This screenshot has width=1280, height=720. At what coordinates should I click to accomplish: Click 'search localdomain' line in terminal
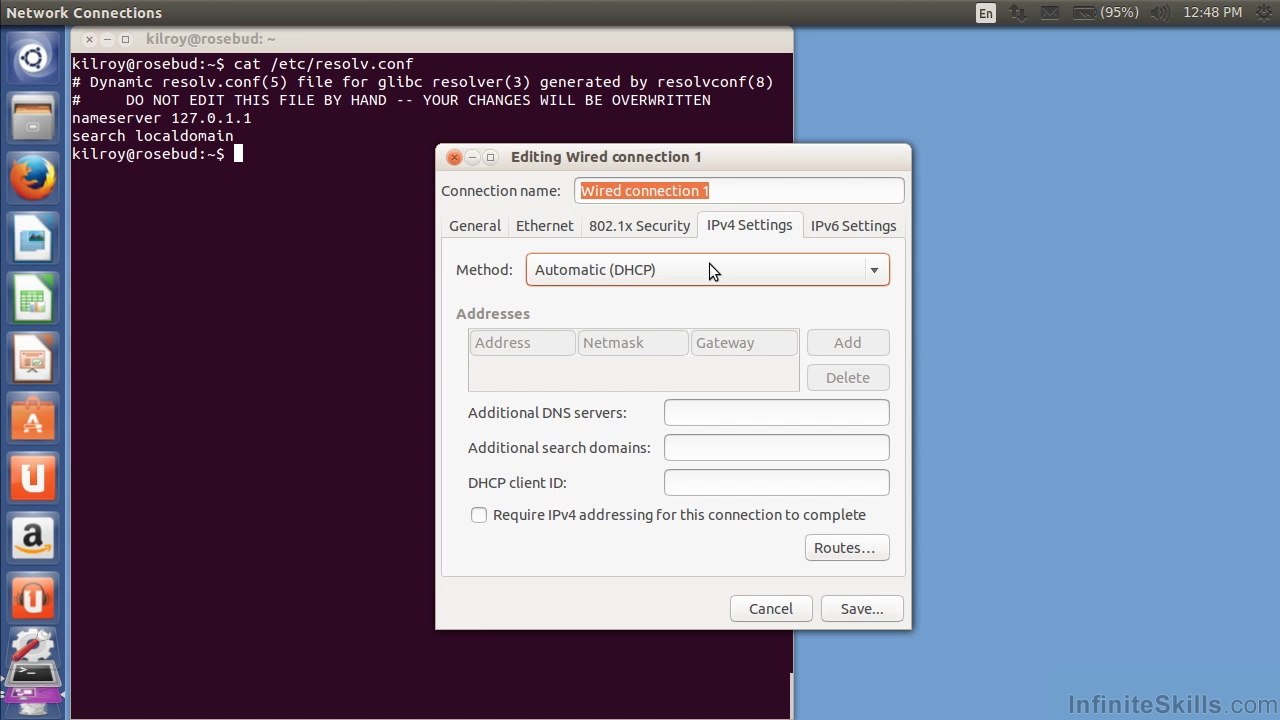pyautogui.click(x=152, y=136)
